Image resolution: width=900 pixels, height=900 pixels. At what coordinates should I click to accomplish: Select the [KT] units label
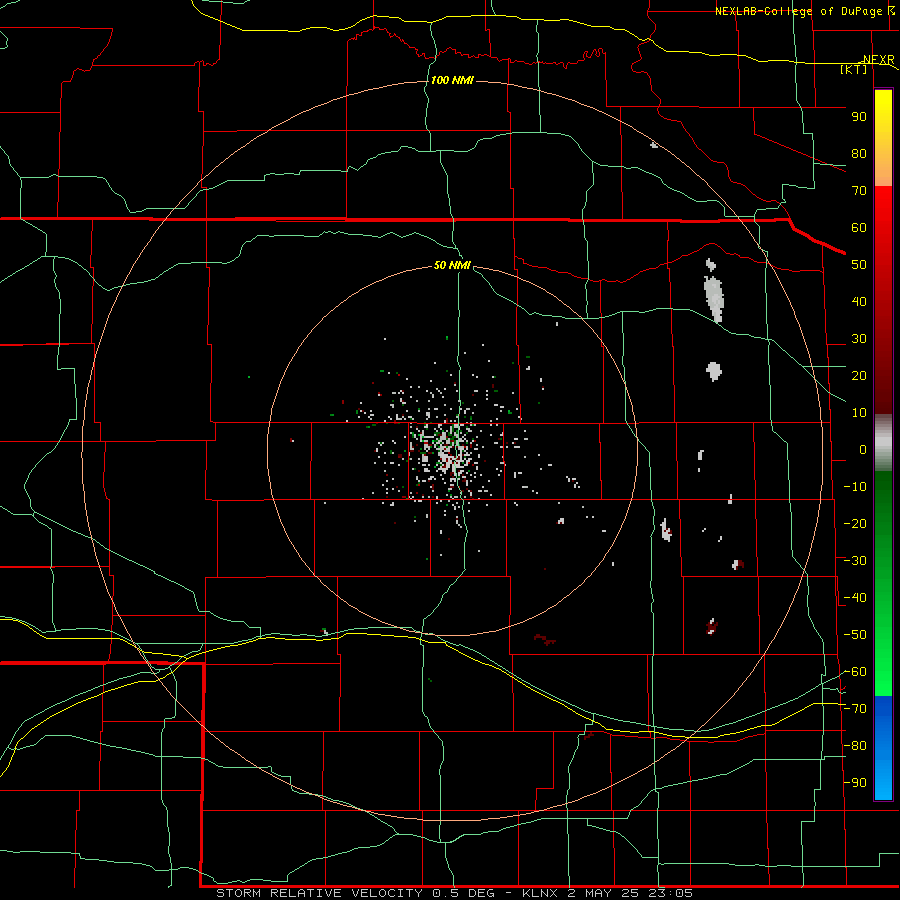[854, 69]
